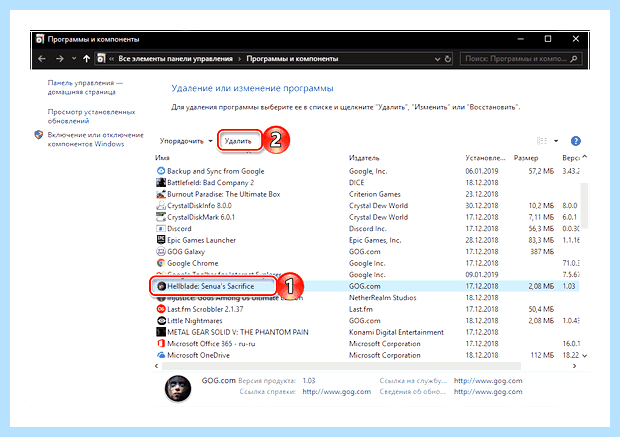
Task: Focus the search Programs and Features field
Action: 521,59
